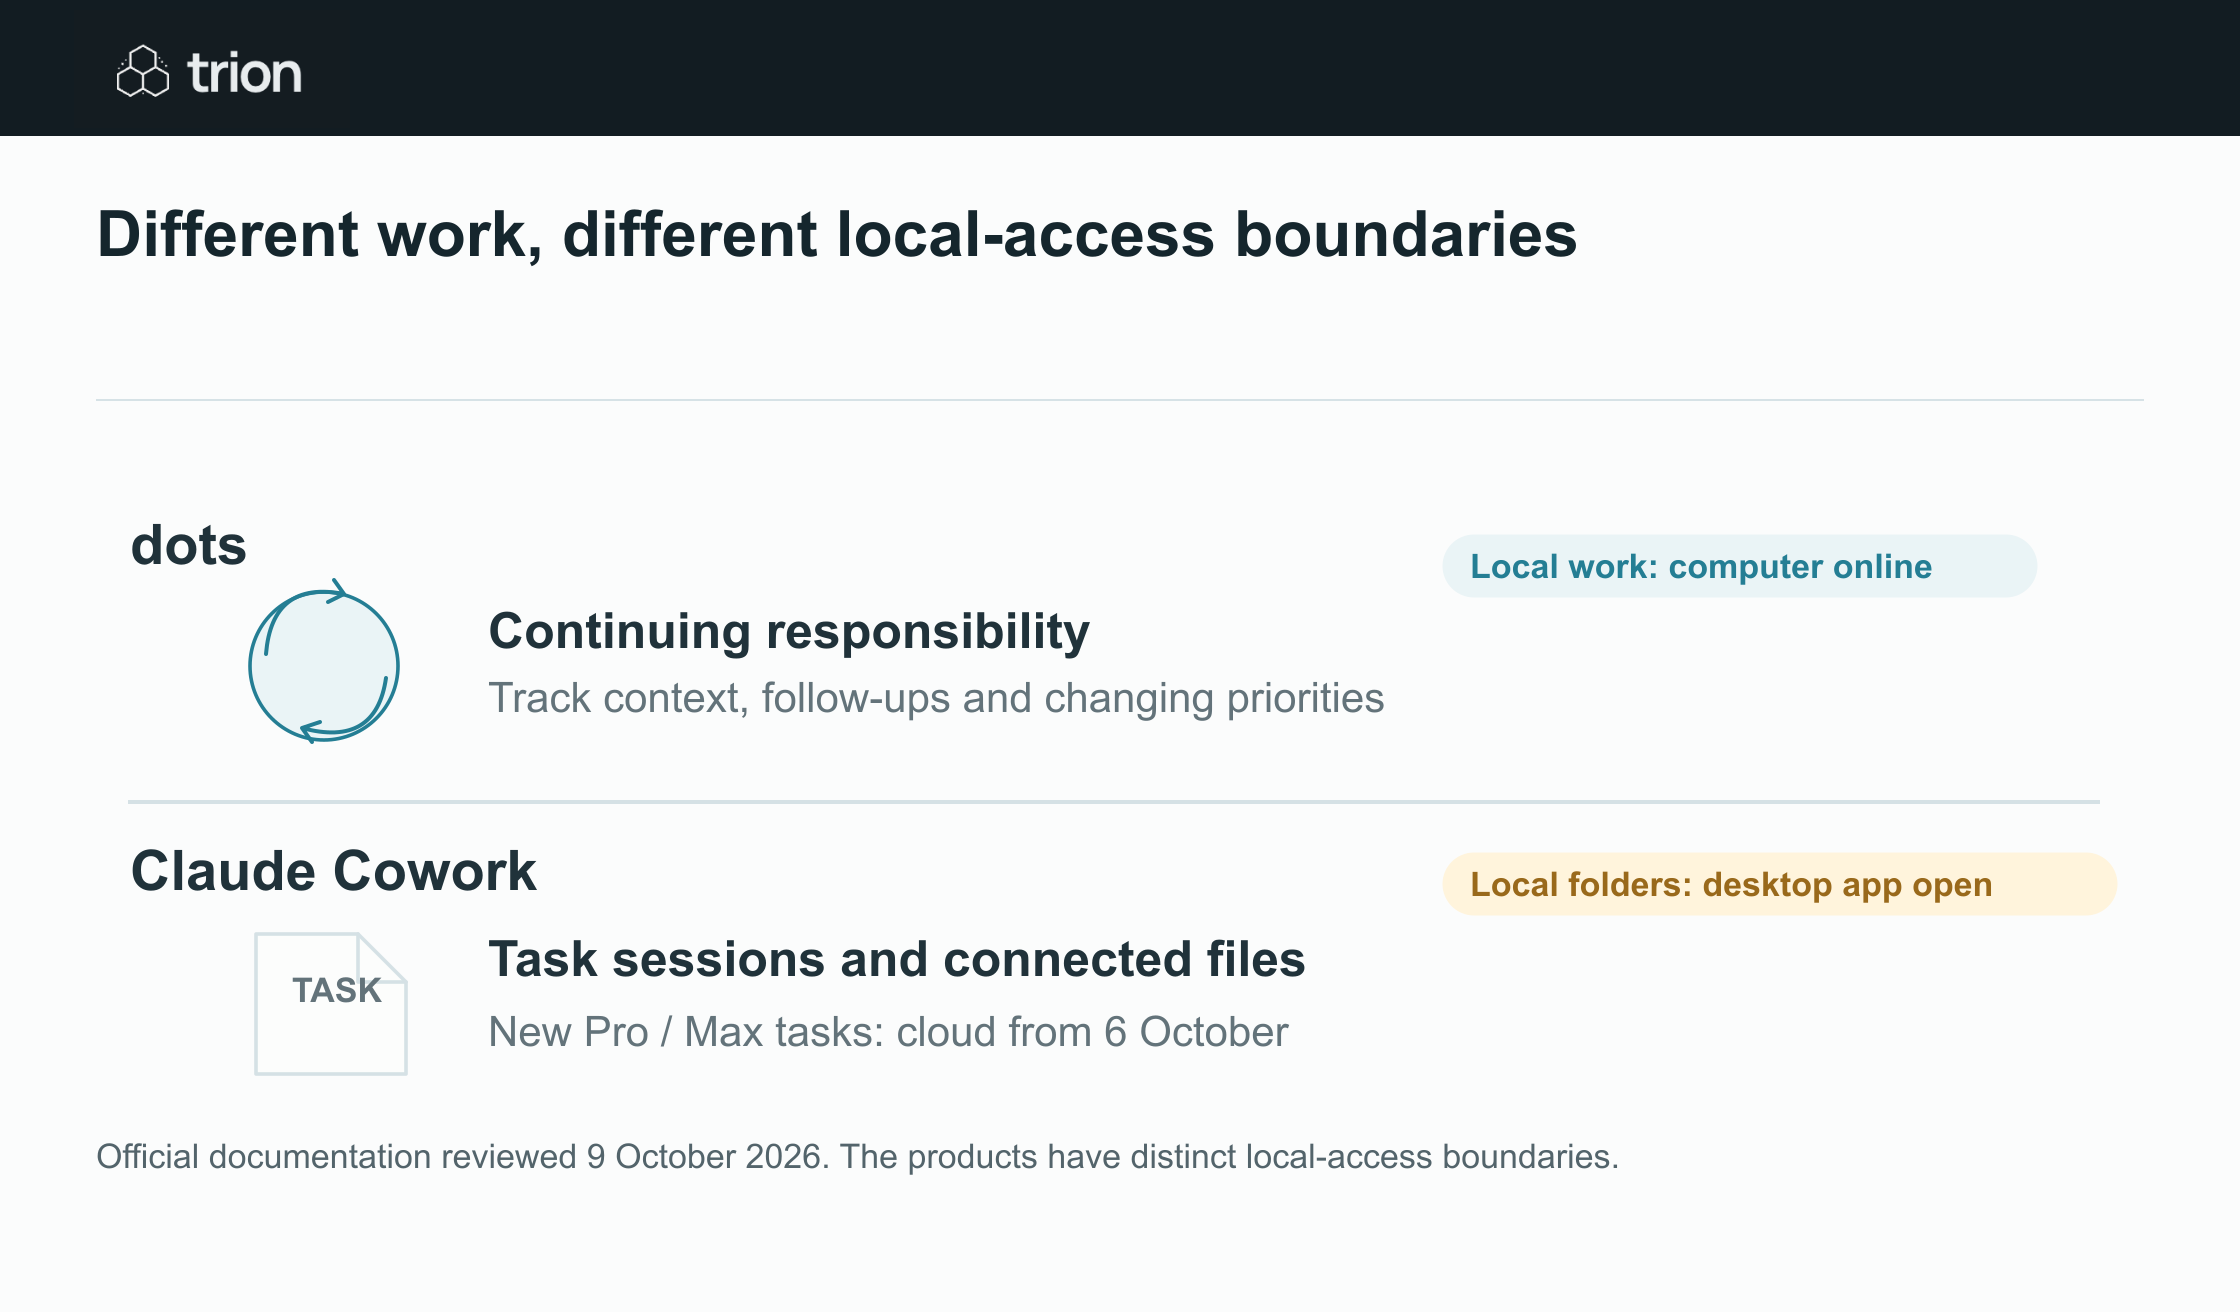The image size is (2240, 1312).
Task: Click the circular arrows cycle icon
Action: 324,663
